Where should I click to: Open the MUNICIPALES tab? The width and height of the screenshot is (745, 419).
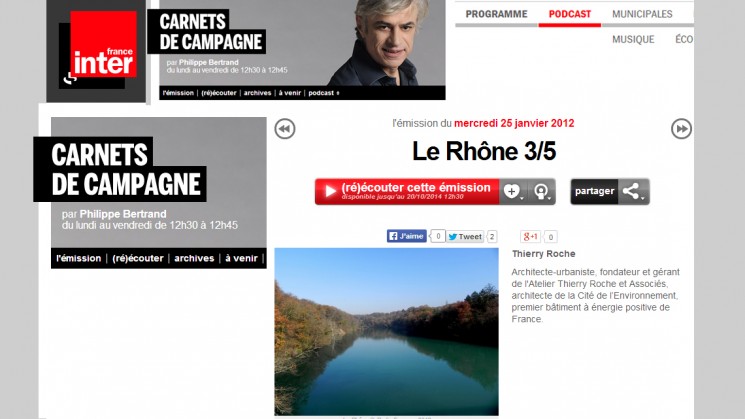click(642, 14)
